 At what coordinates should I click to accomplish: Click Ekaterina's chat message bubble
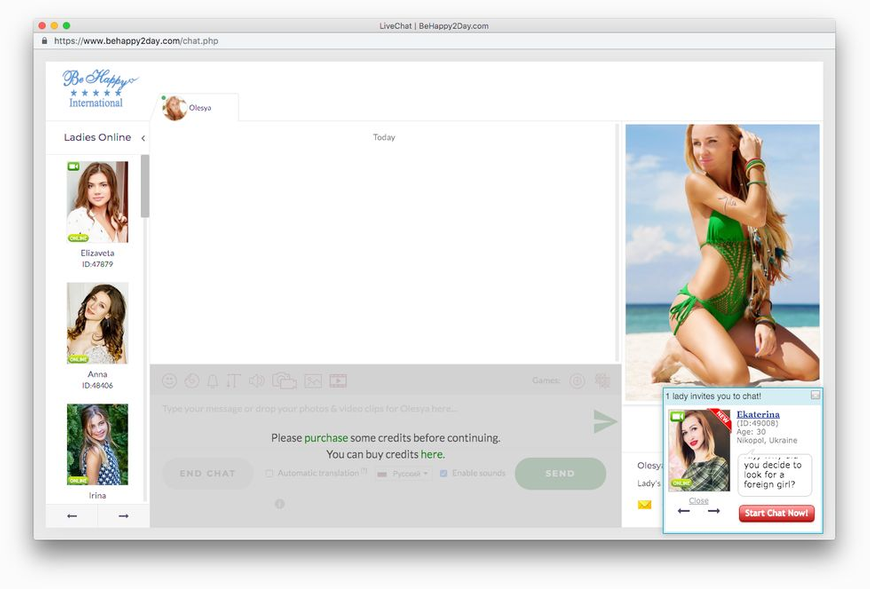775,474
